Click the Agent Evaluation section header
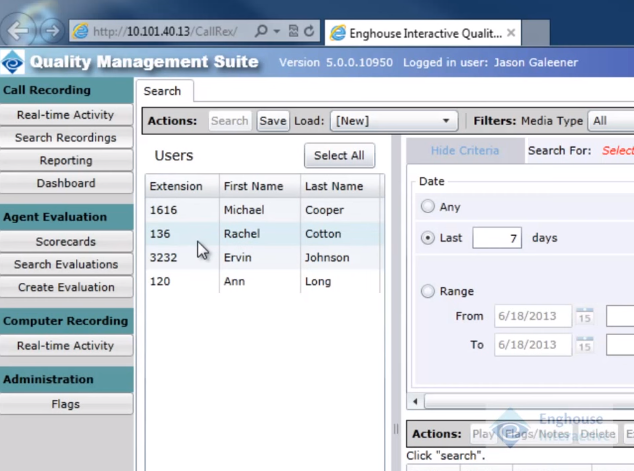 [x=66, y=217]
